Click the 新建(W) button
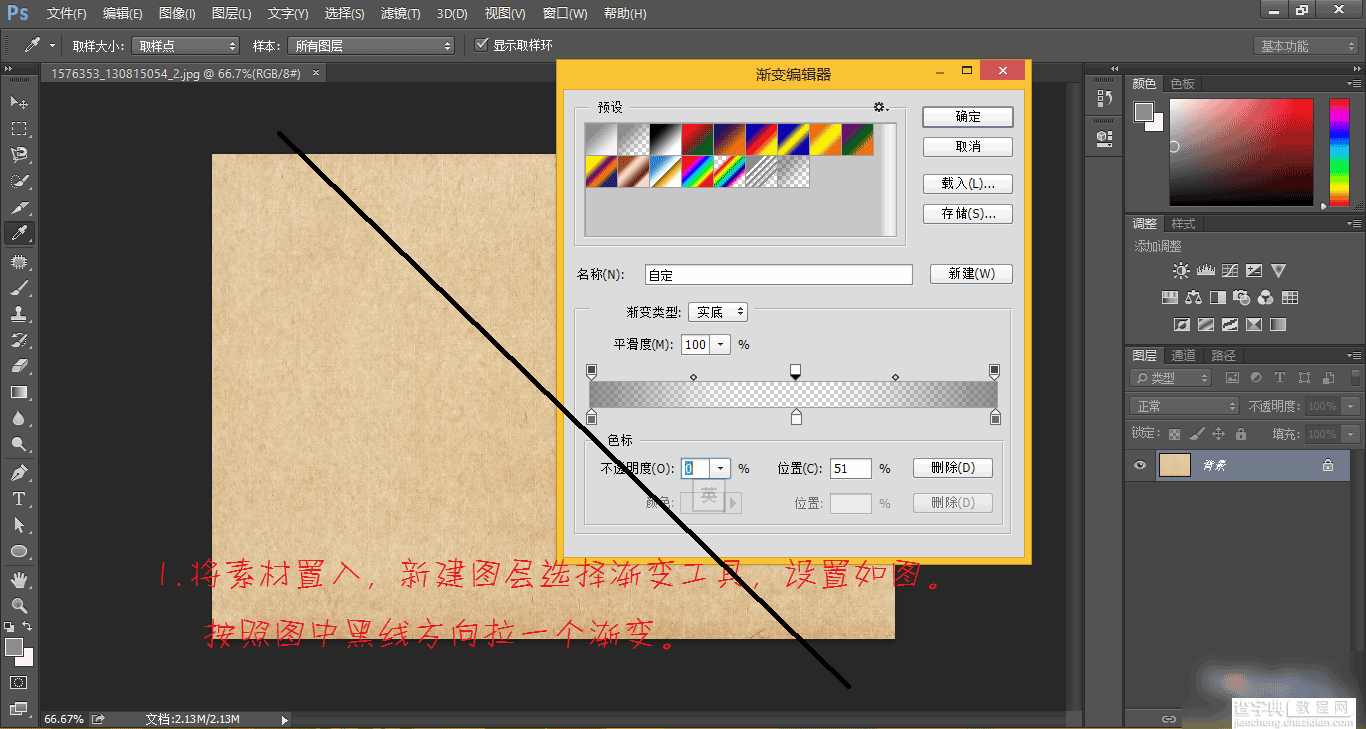Image resolution: width=1366 pixels, height=729 pixels. (x=971, y=274)
